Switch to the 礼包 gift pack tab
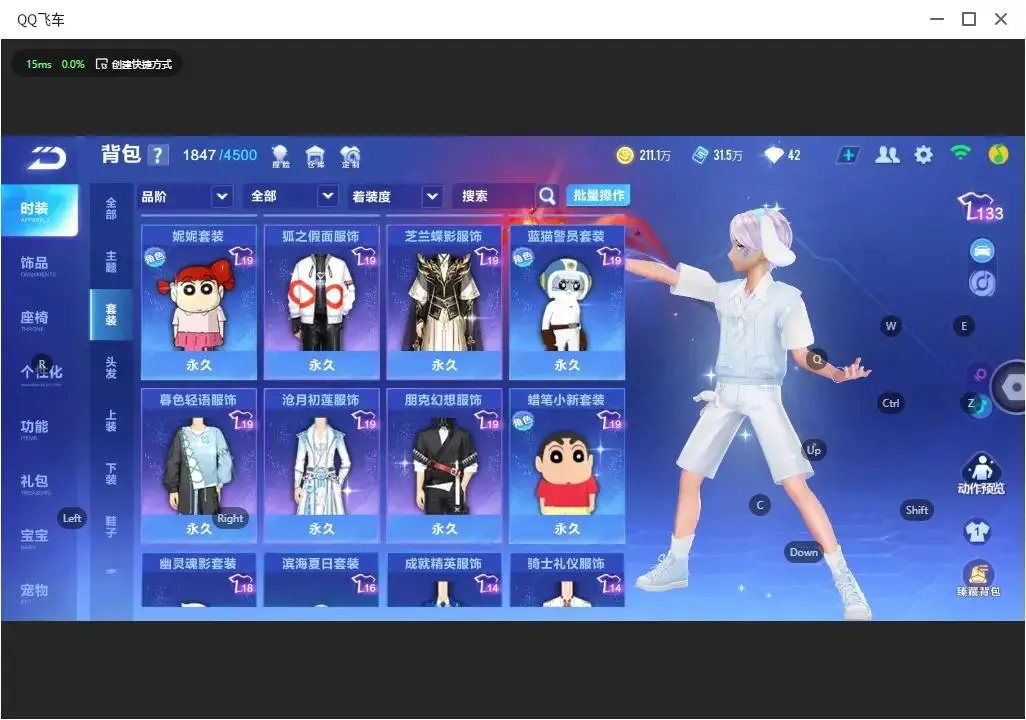The height and width of the screenshot is (720, 1026). pos(34,482)
